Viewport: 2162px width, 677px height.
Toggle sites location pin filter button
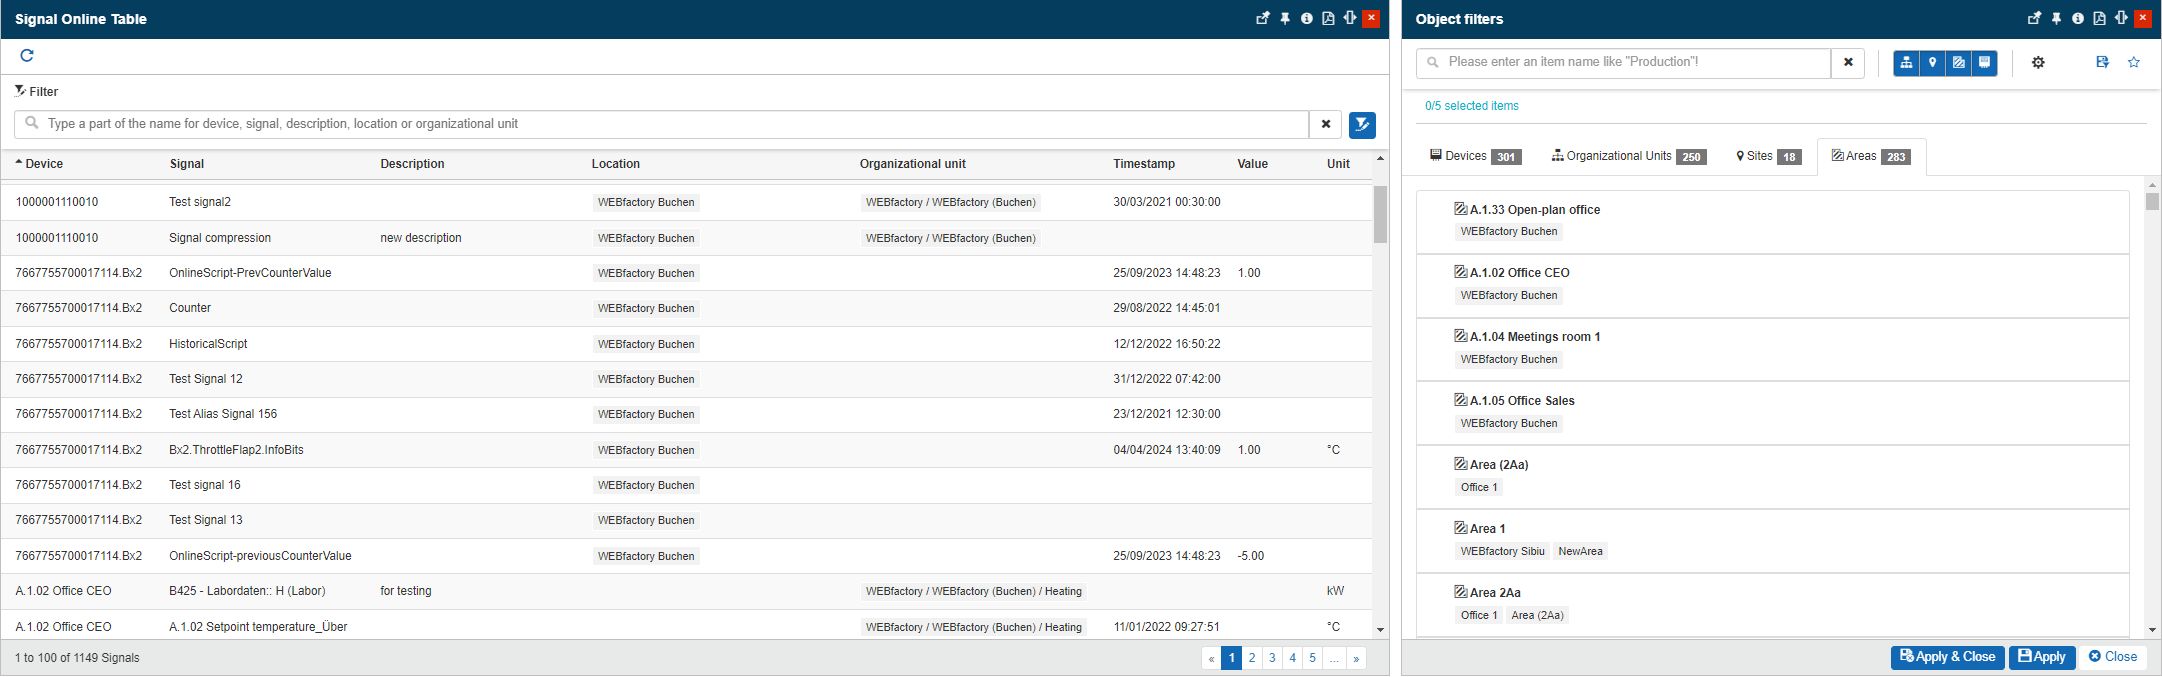[1932, 62]
